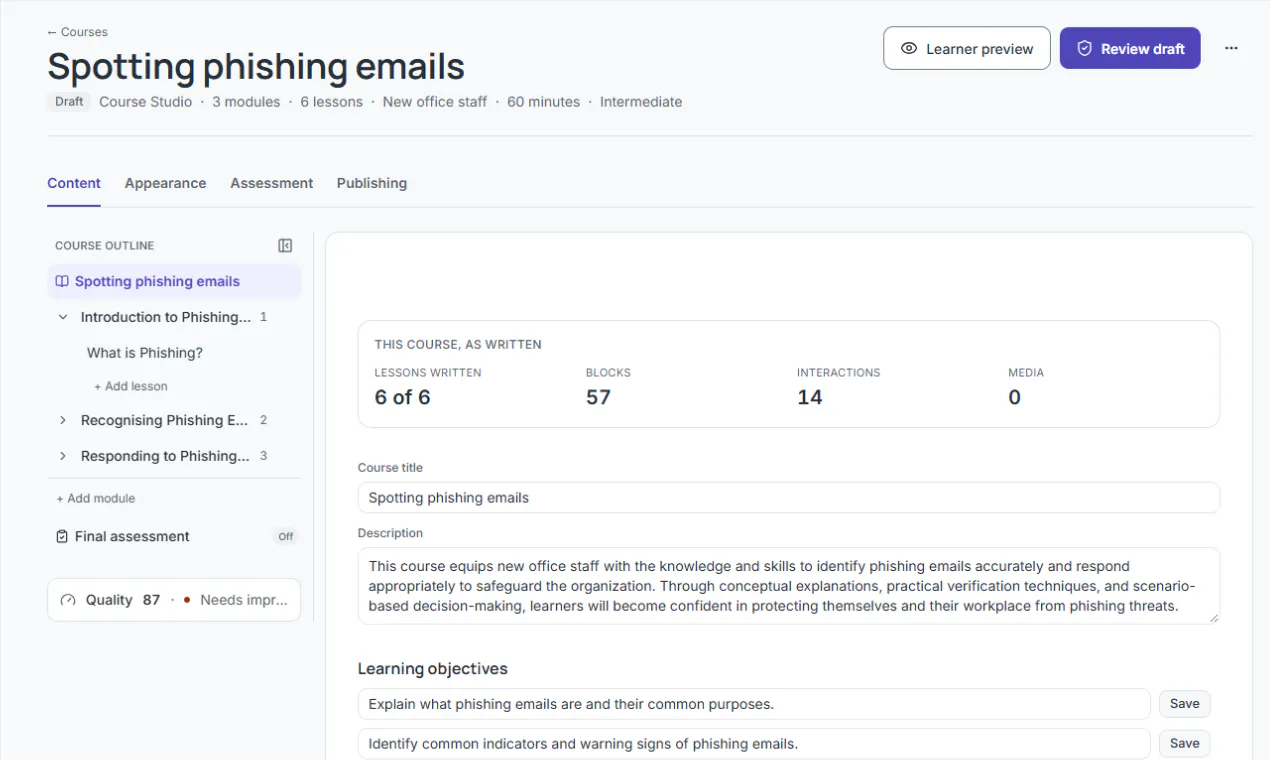Click the Intermediate level text
The width and height of the screenshot is (1270, 760).
(x=641, y=102)
